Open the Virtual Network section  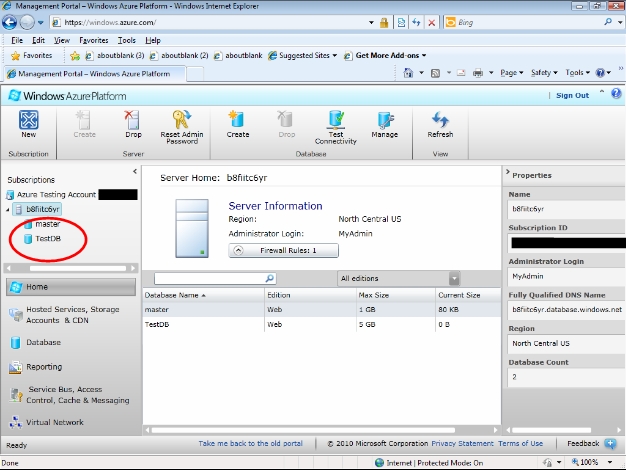coord(71,422)
